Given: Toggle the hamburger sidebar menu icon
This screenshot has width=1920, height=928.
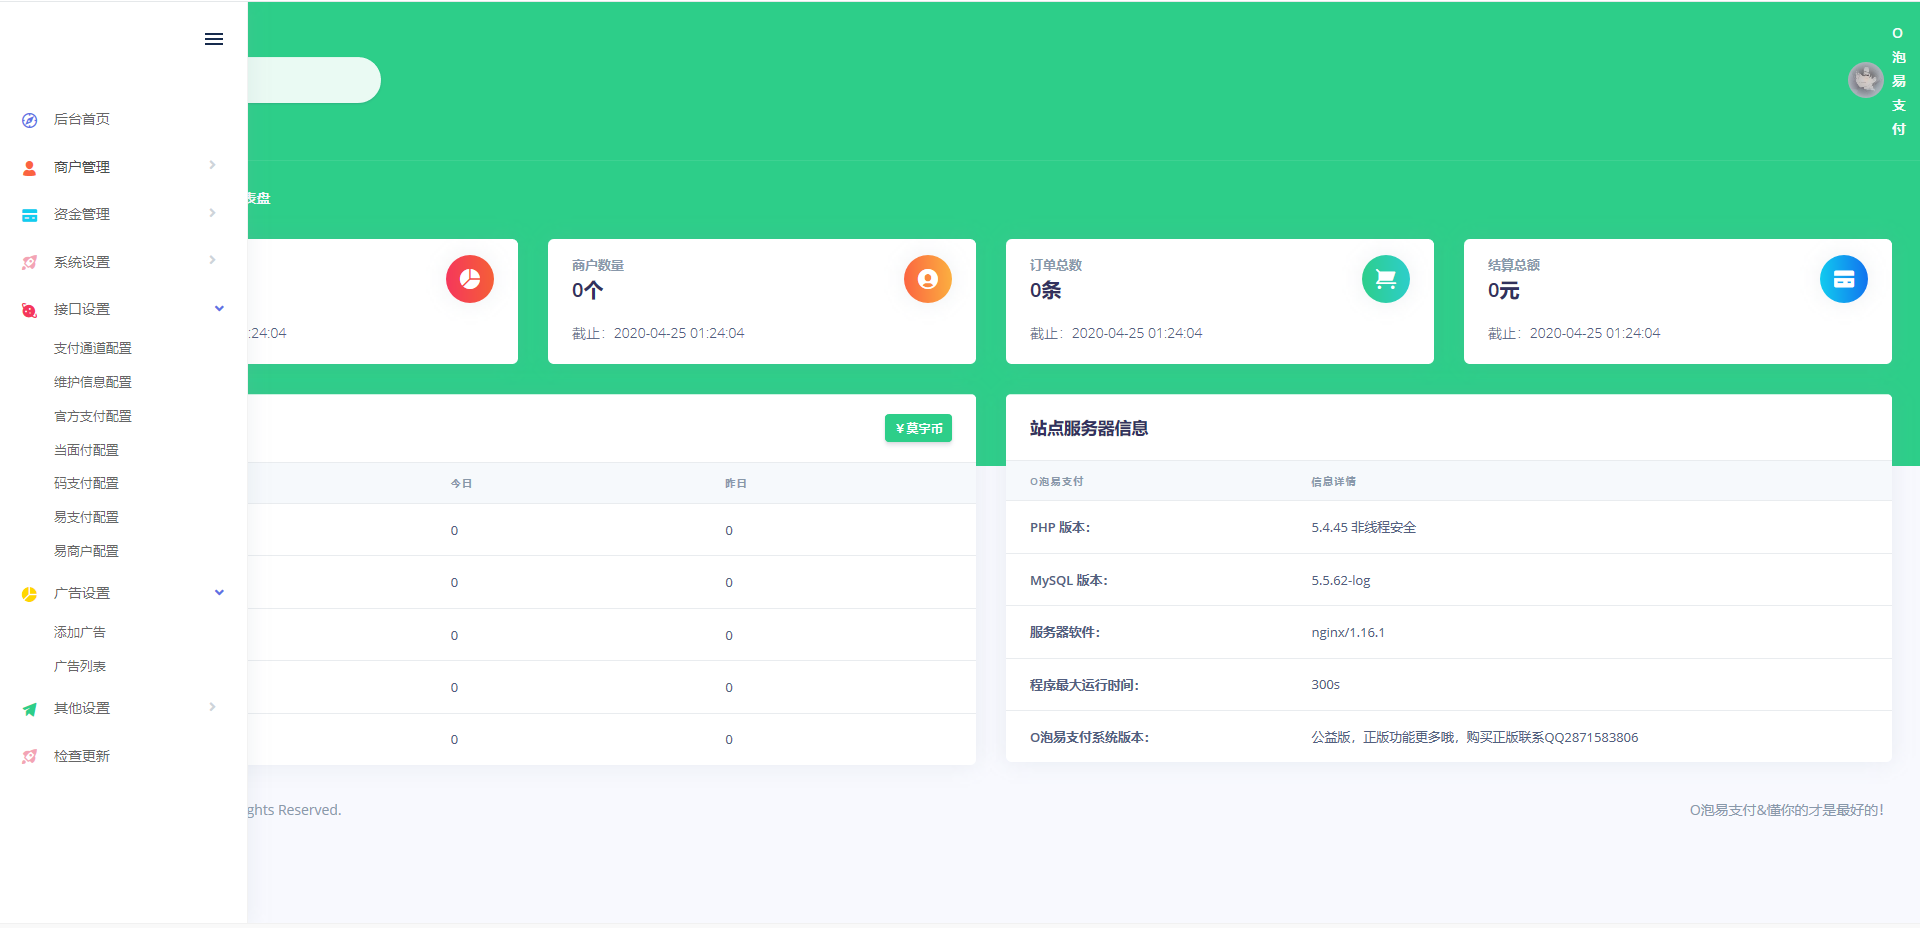Looking at the screenshot, I should (214, 39).
